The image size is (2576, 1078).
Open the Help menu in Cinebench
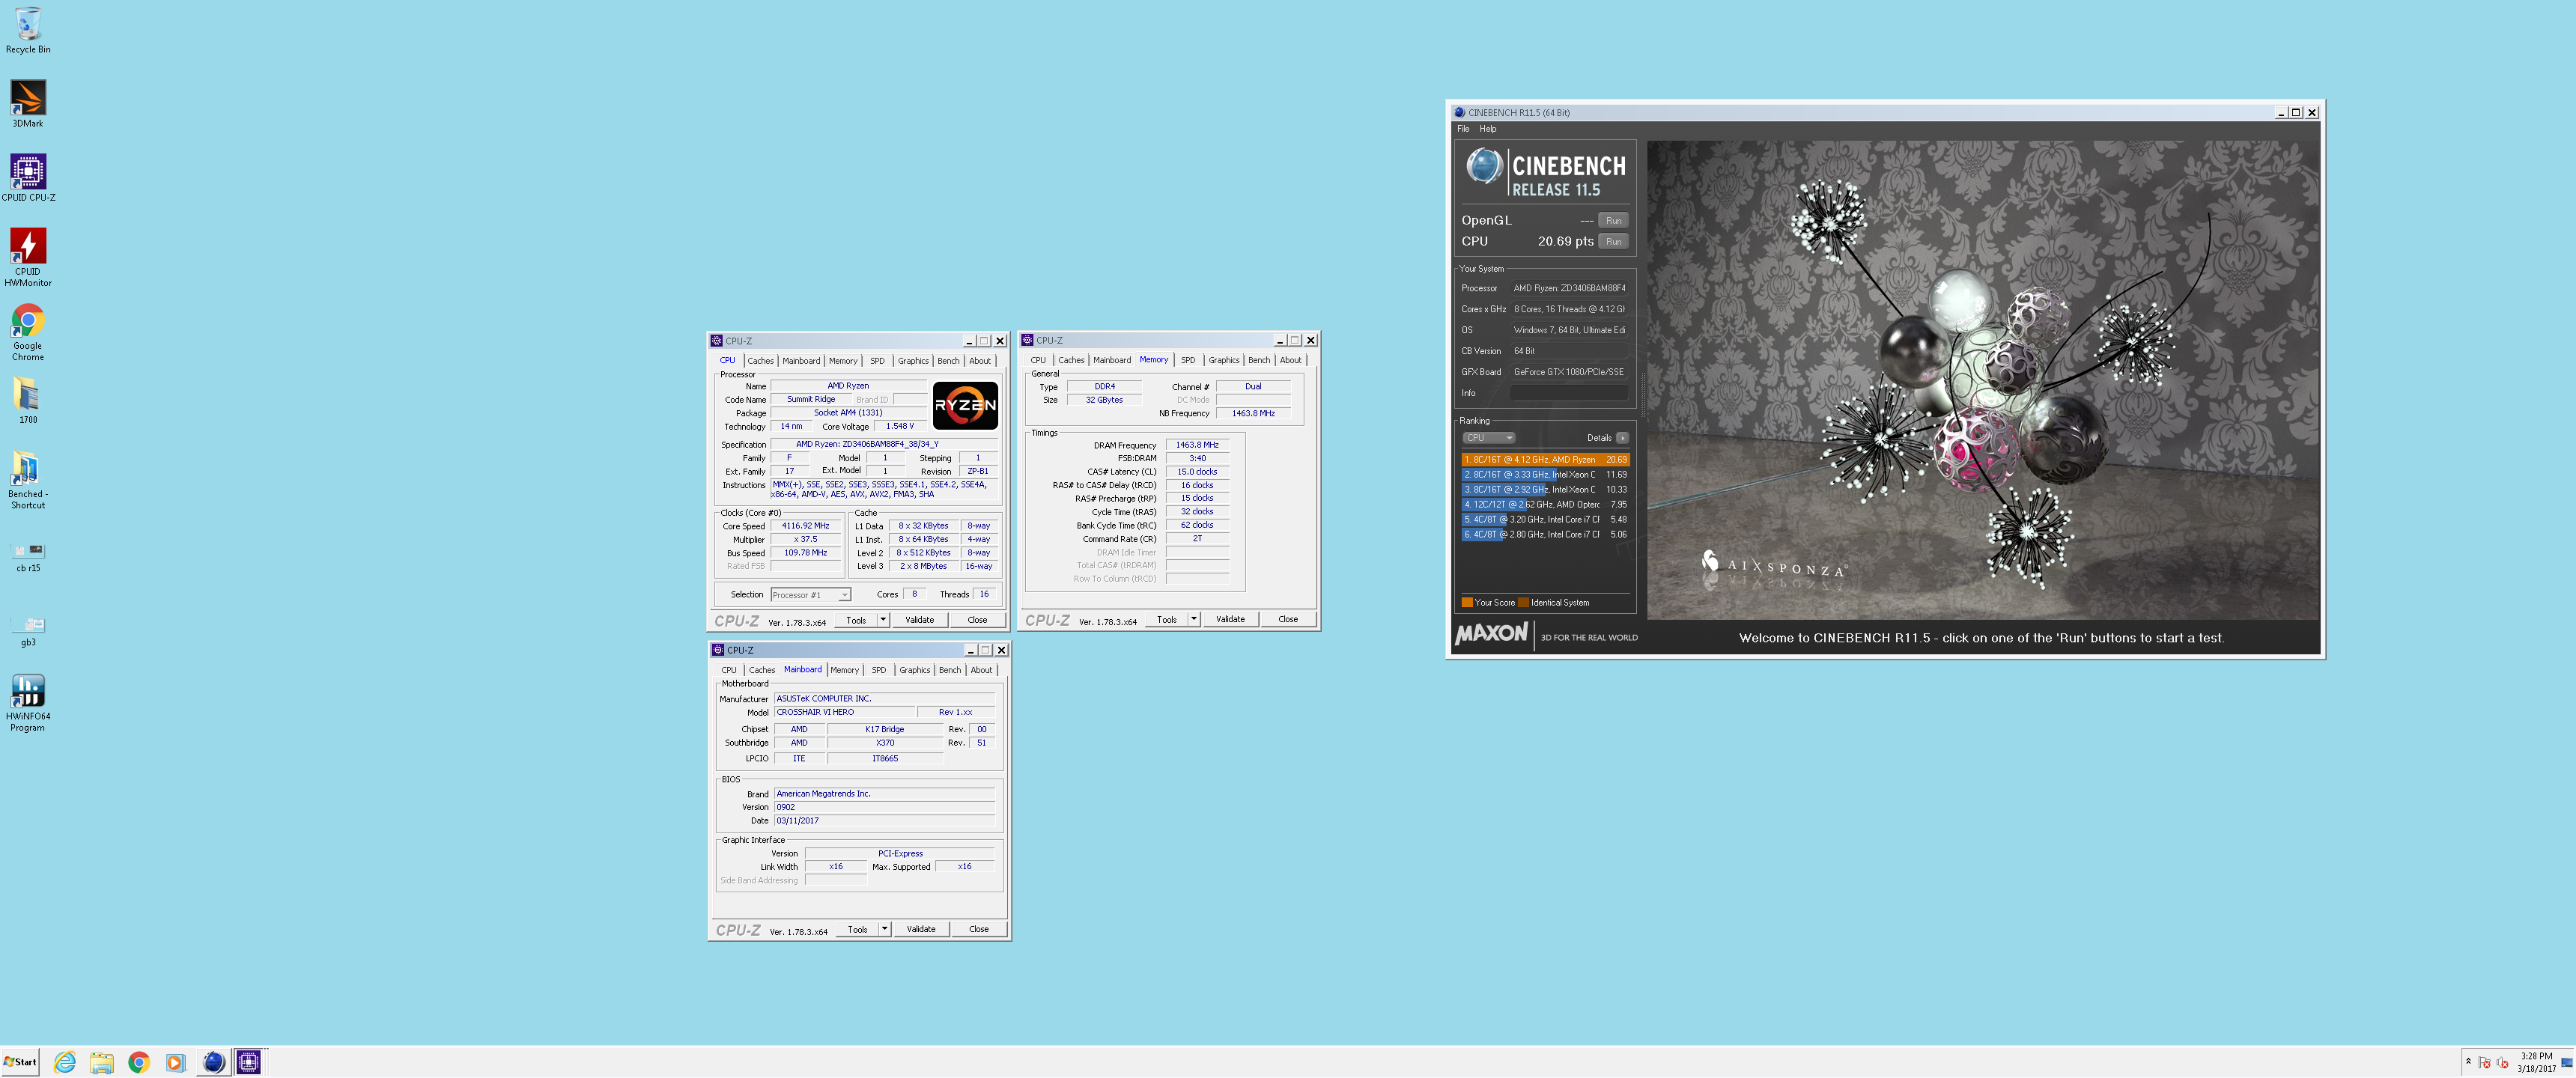tap(1488, 129)
